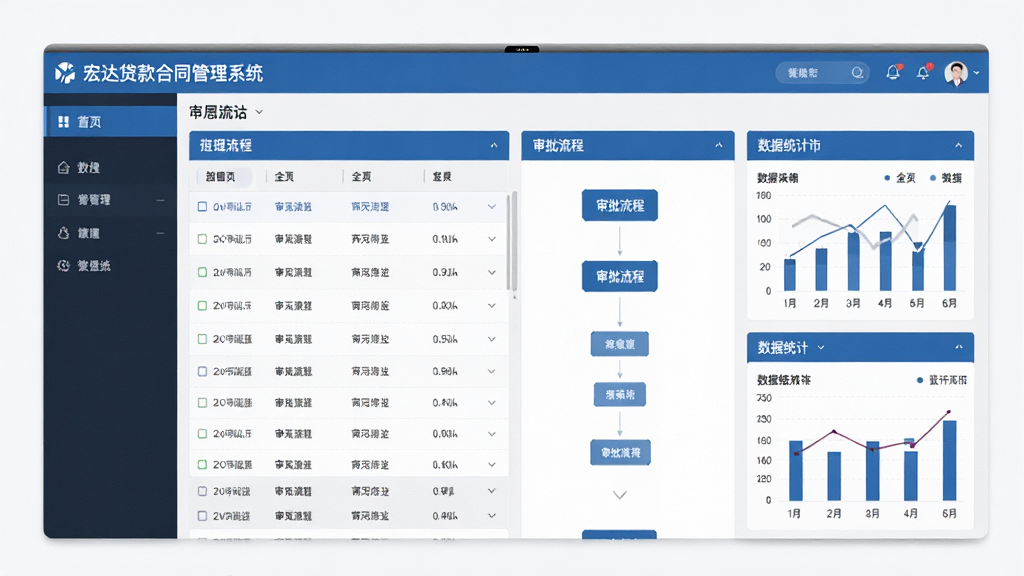Expand the blue highlighted row's chevron
This screenshot has height=576, width=1024.
tap(492, 207)
